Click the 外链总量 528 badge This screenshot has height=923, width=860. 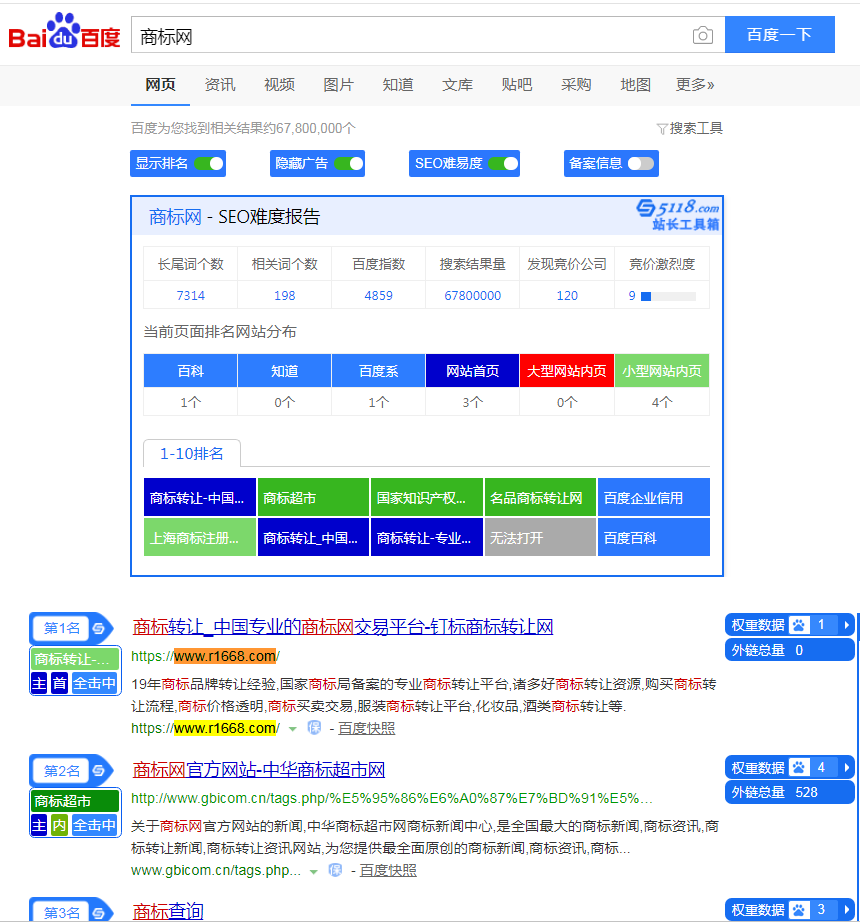(789, 792)
